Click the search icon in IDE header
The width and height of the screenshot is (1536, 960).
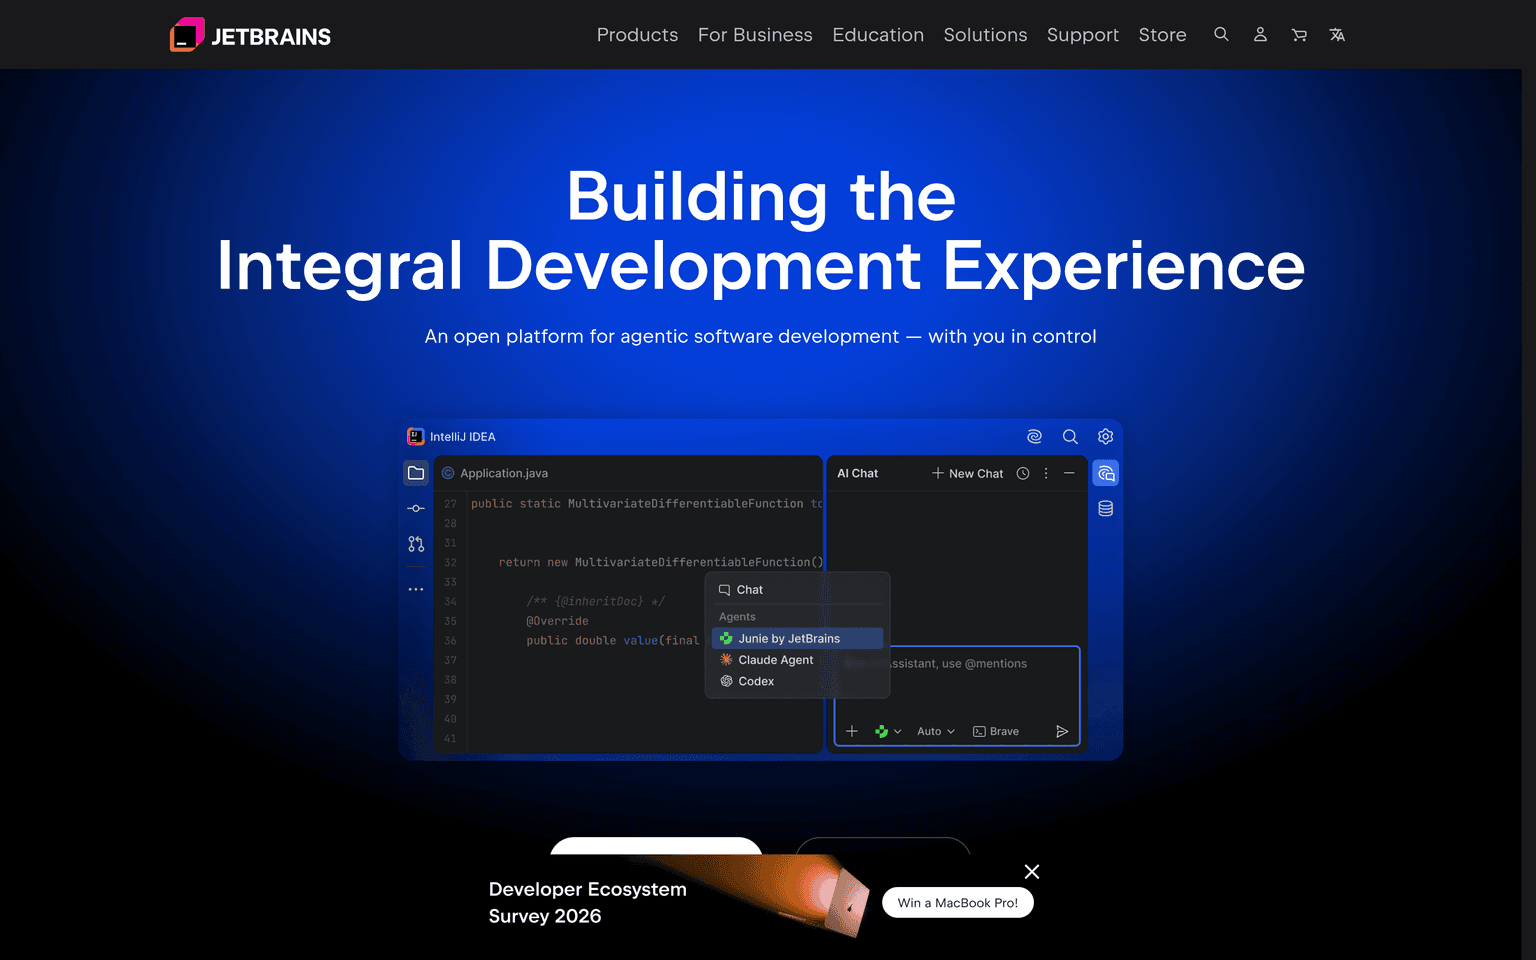(x=1070, y=436)
